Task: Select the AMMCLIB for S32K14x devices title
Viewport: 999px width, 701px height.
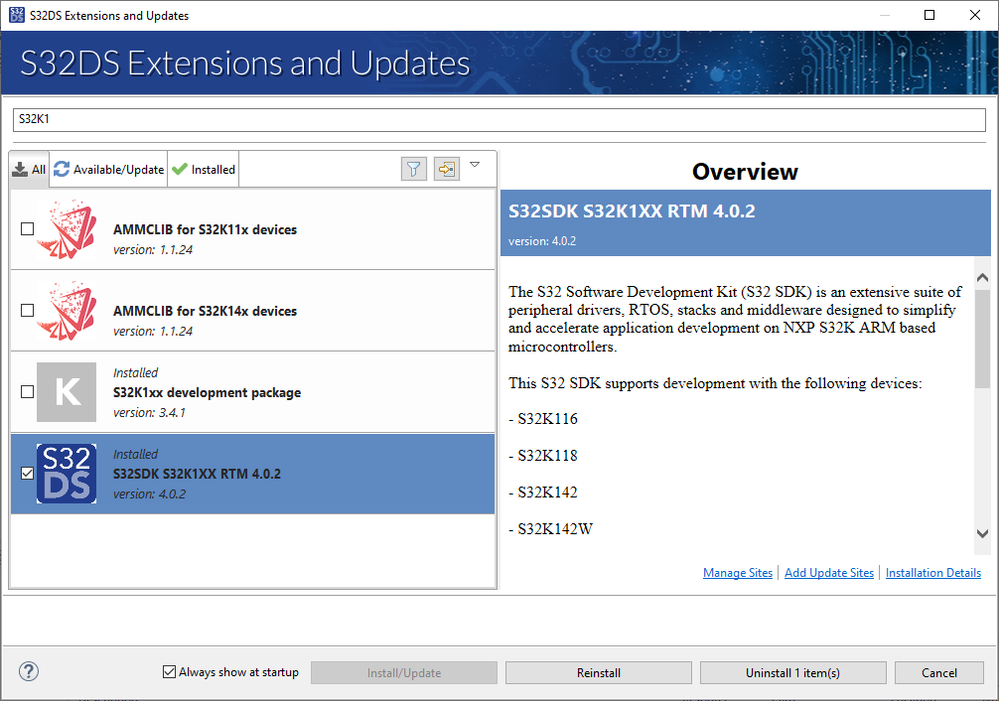Action: pyautogui.click(x=205, y=311)
